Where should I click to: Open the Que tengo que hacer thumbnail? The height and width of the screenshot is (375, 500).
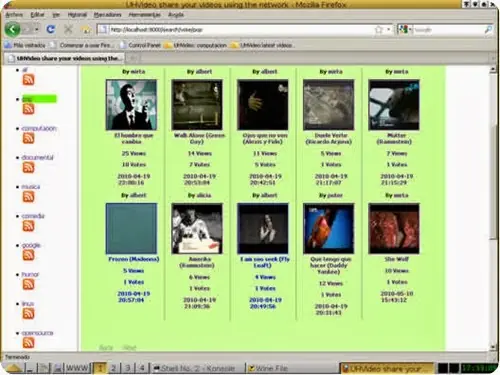tap(328, 229)
